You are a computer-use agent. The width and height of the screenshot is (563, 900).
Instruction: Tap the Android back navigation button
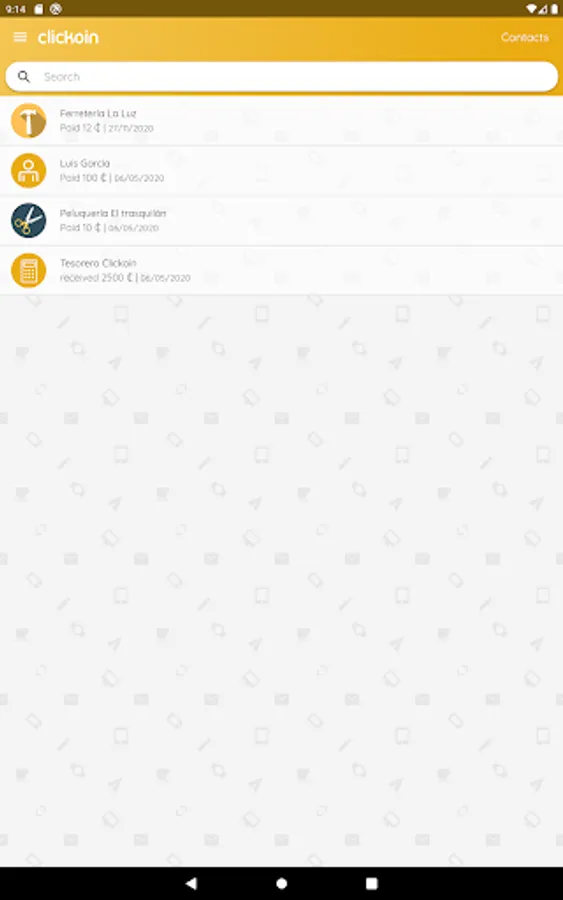(192, 883)
